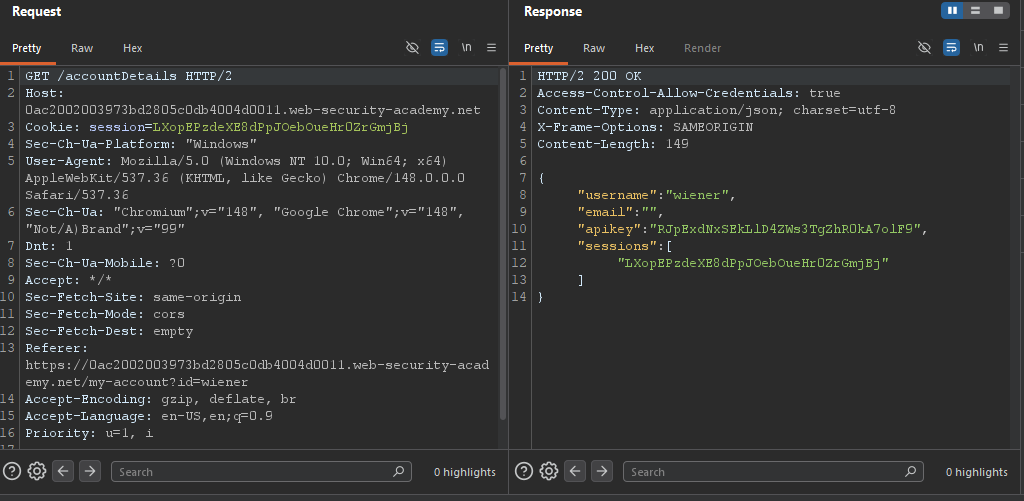Open the Request Hex tab
This screenshot has width=1024, height=501.
tap(133, 48)
